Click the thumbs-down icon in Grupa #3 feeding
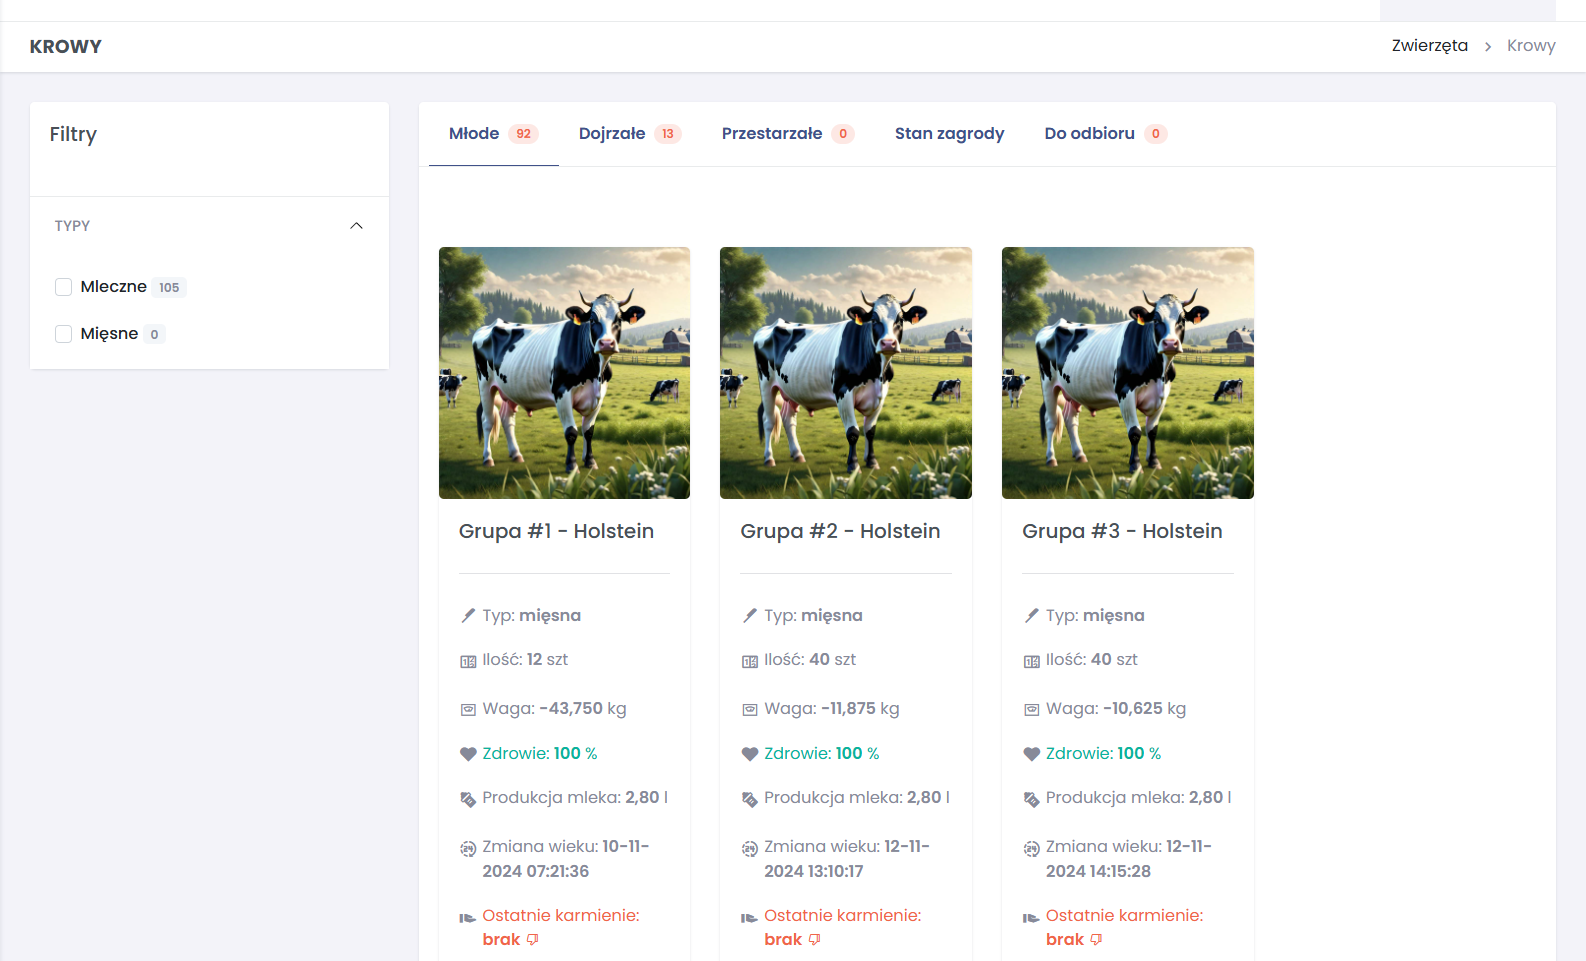 tap(1096, 940)
